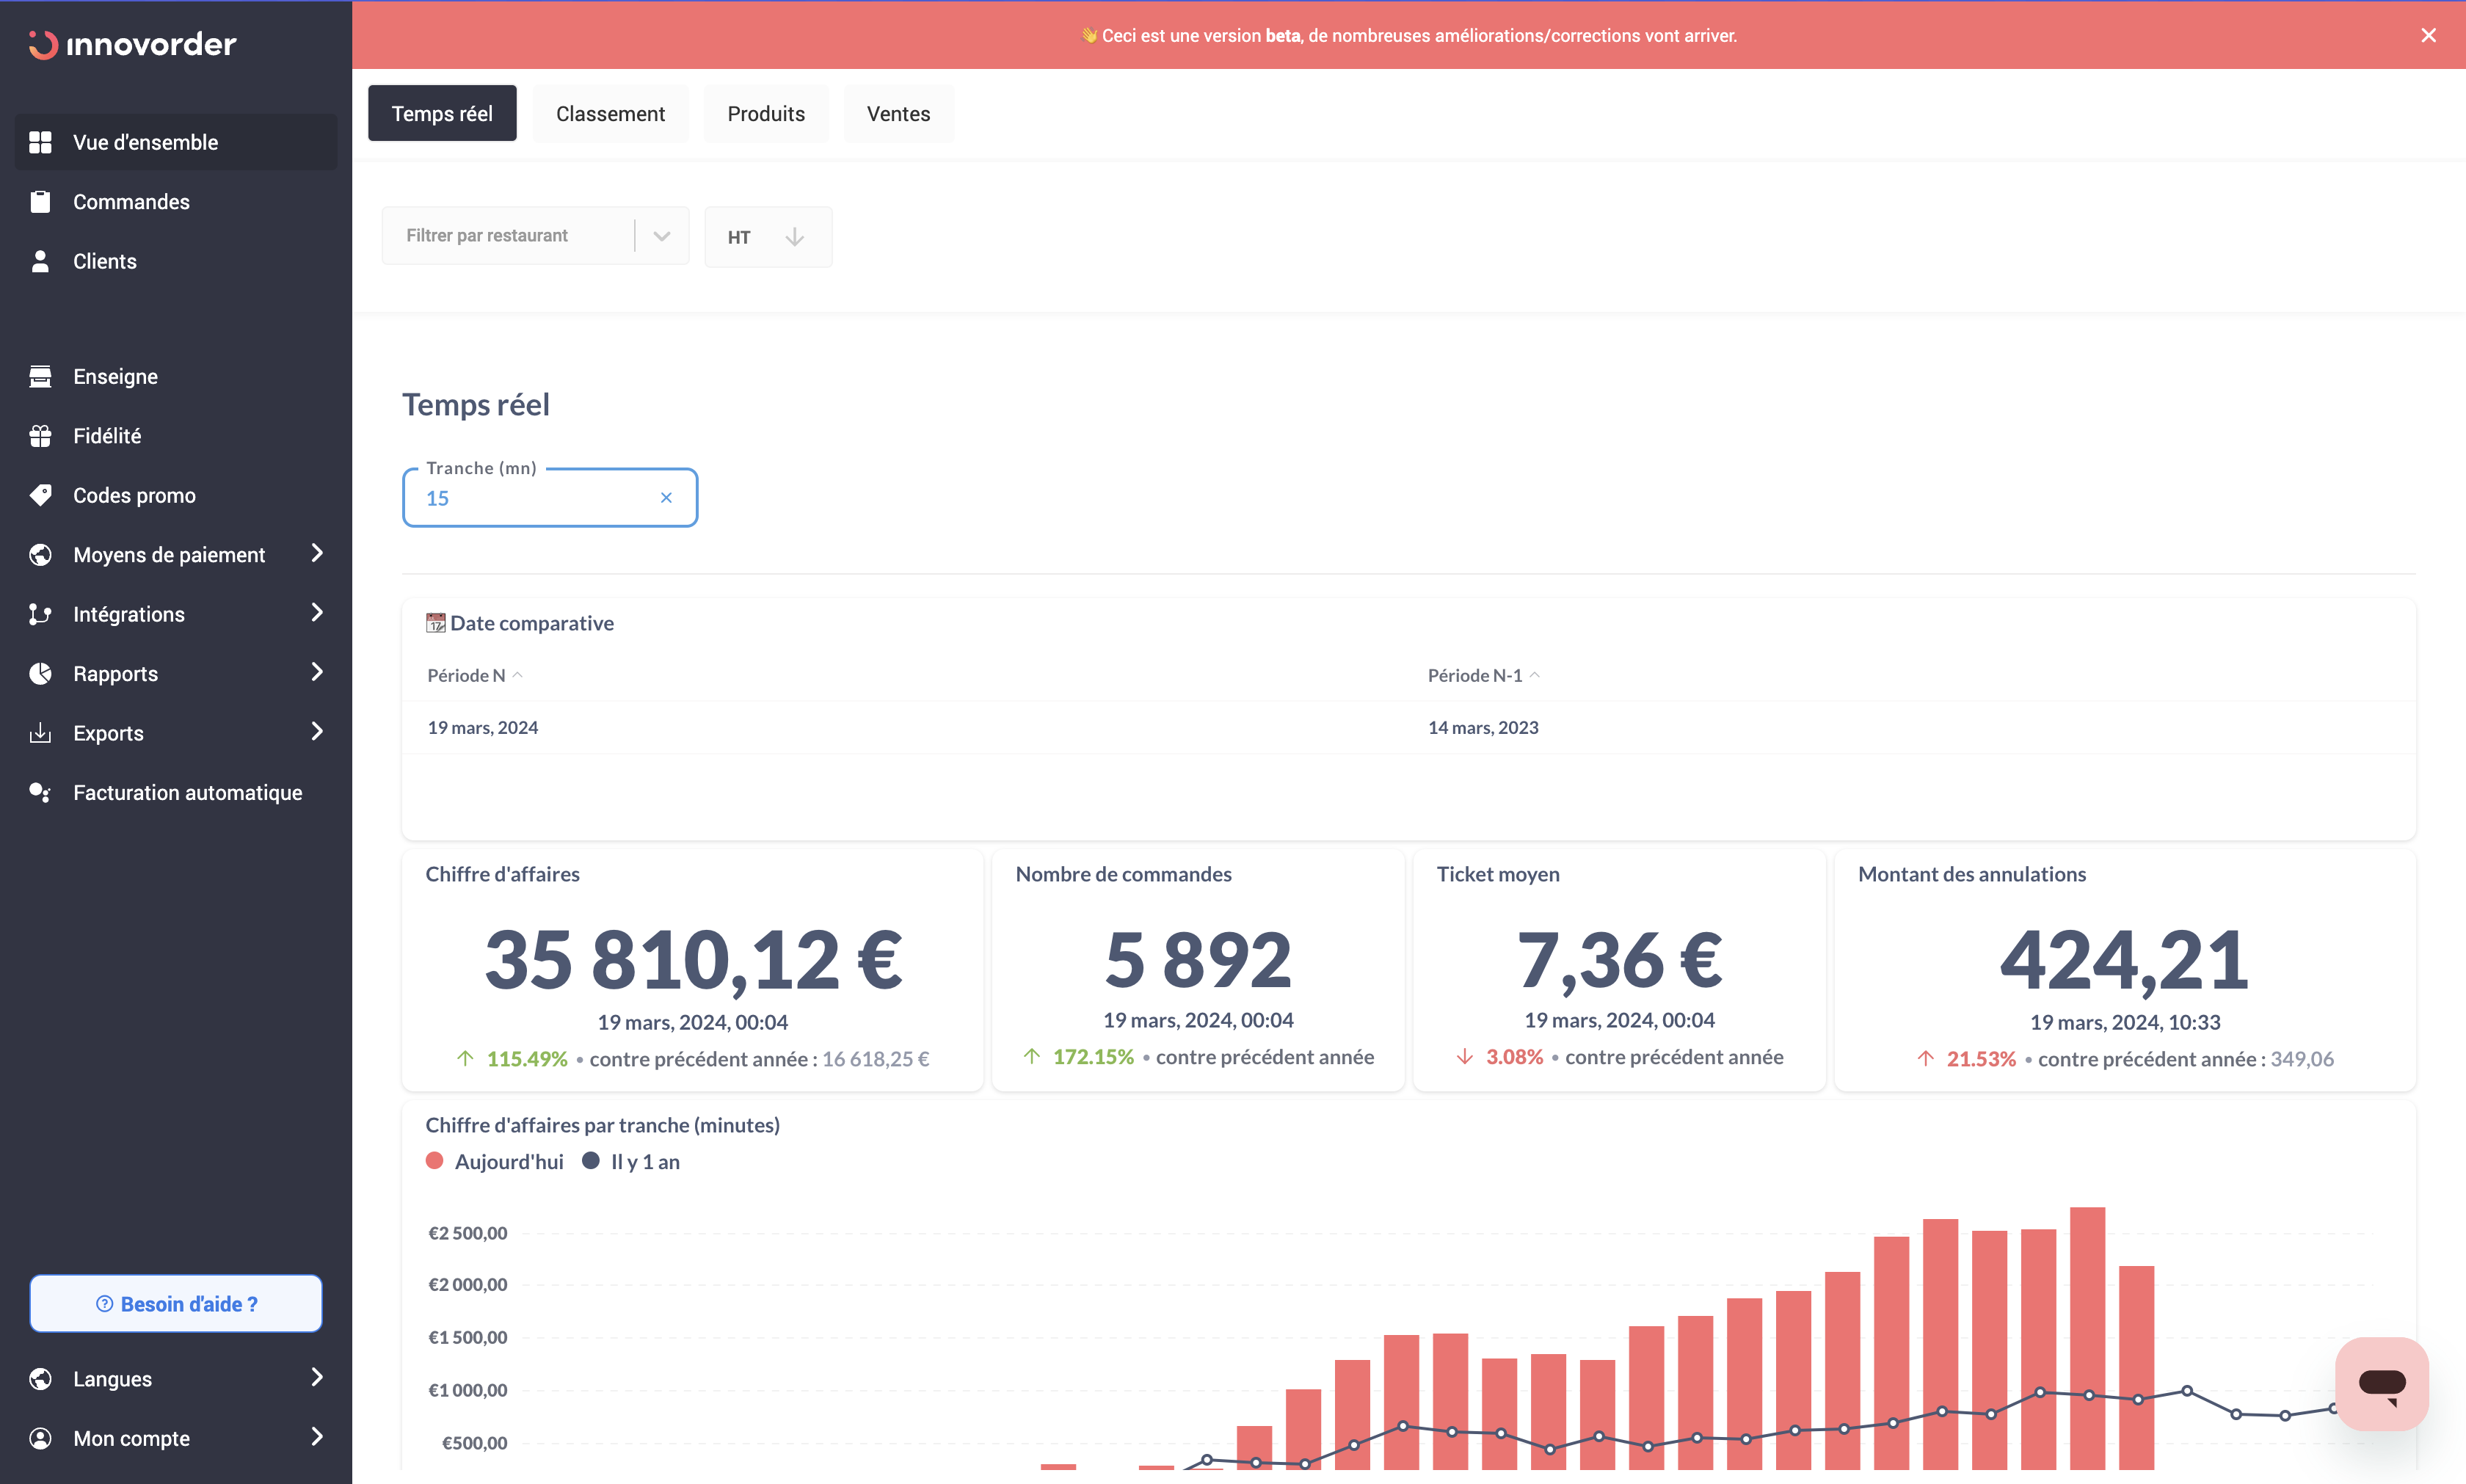Click the Enseigne storefront icon
Viewport: 2466px width, 1484px height.
click(40, 377)
